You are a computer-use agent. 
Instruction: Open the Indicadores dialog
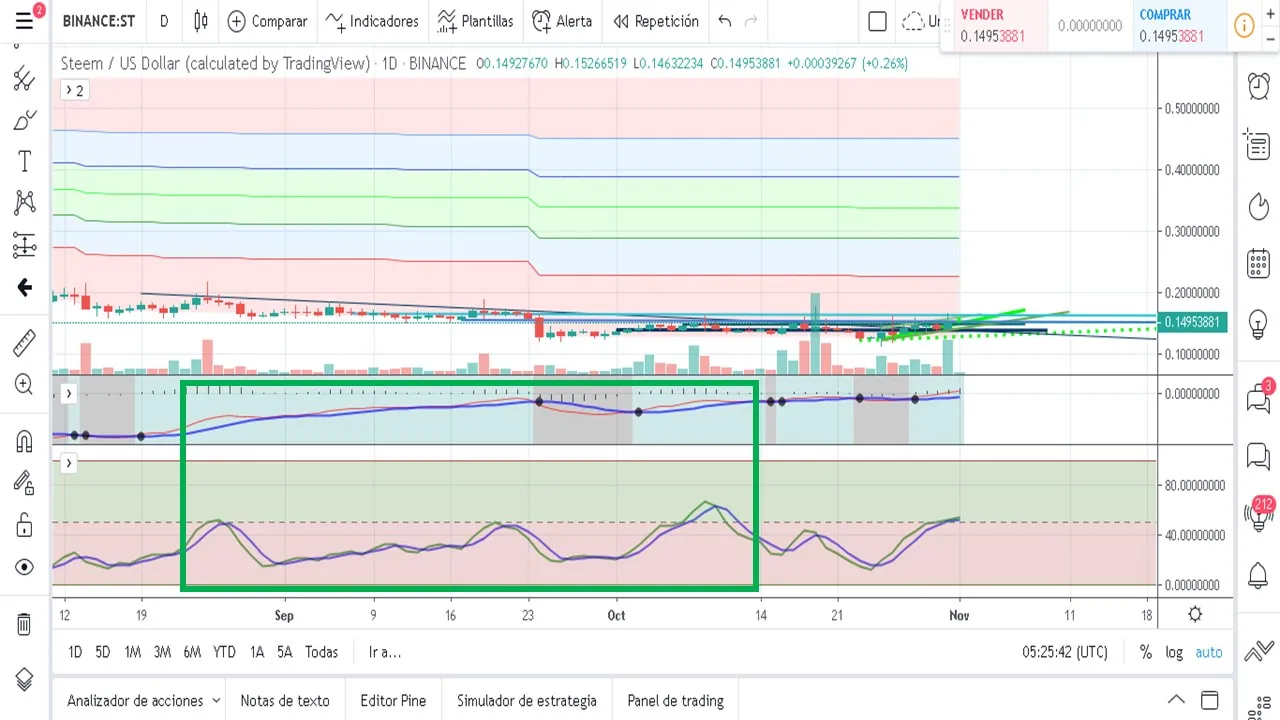pyautogui.click(x=372, y=21)
